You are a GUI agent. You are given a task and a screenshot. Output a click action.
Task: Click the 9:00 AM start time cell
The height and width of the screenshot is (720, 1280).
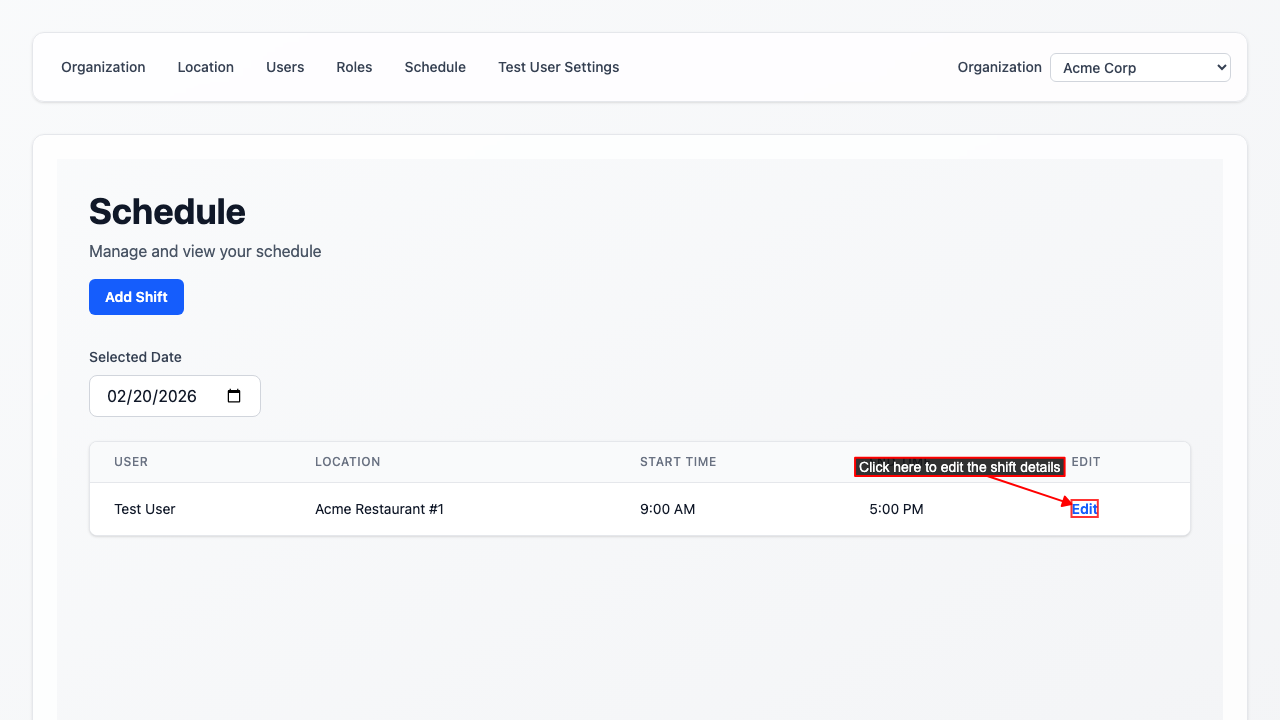667,509
